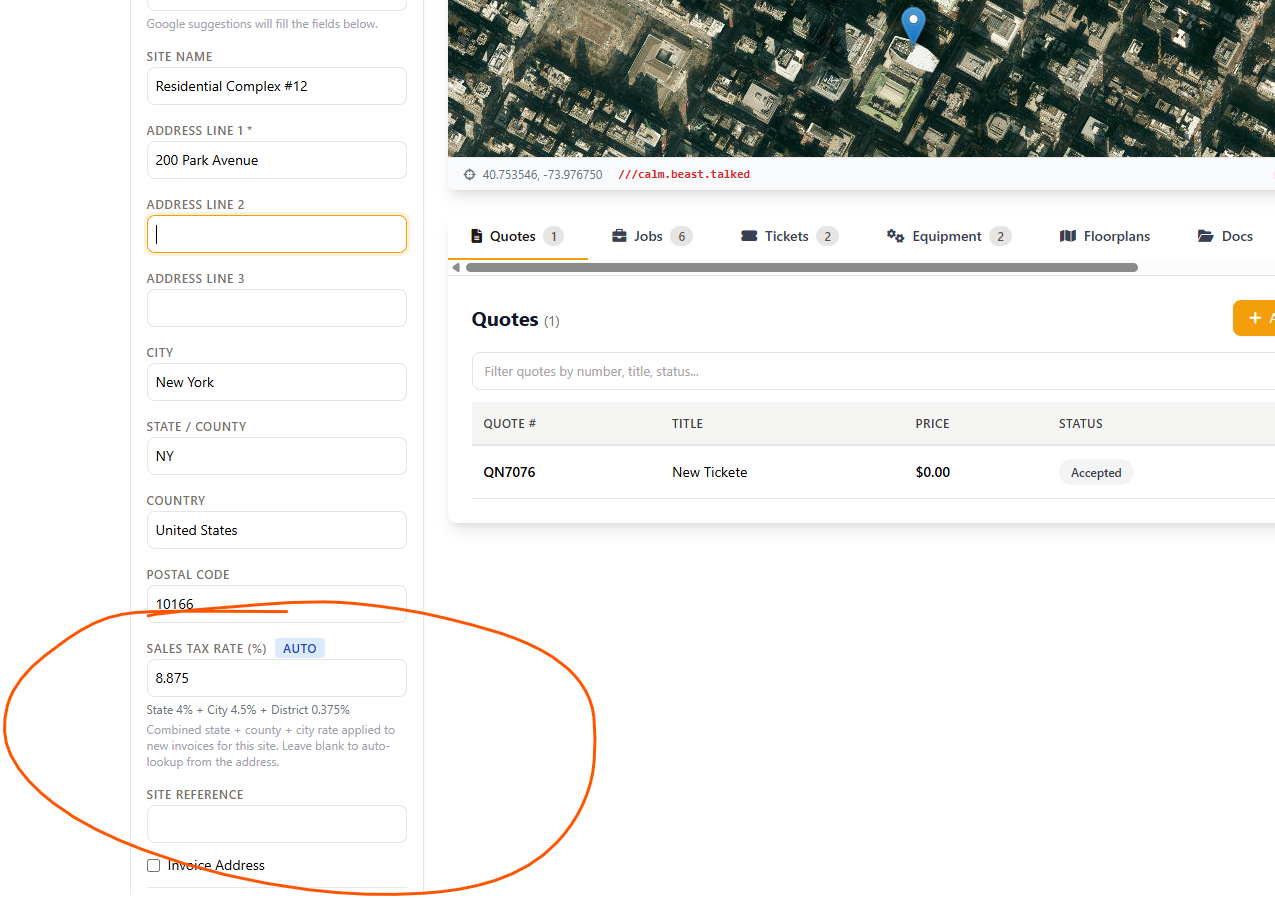Switch to the Docs tab
This screenshot has height=898, width=1275.
[1225, 236]
